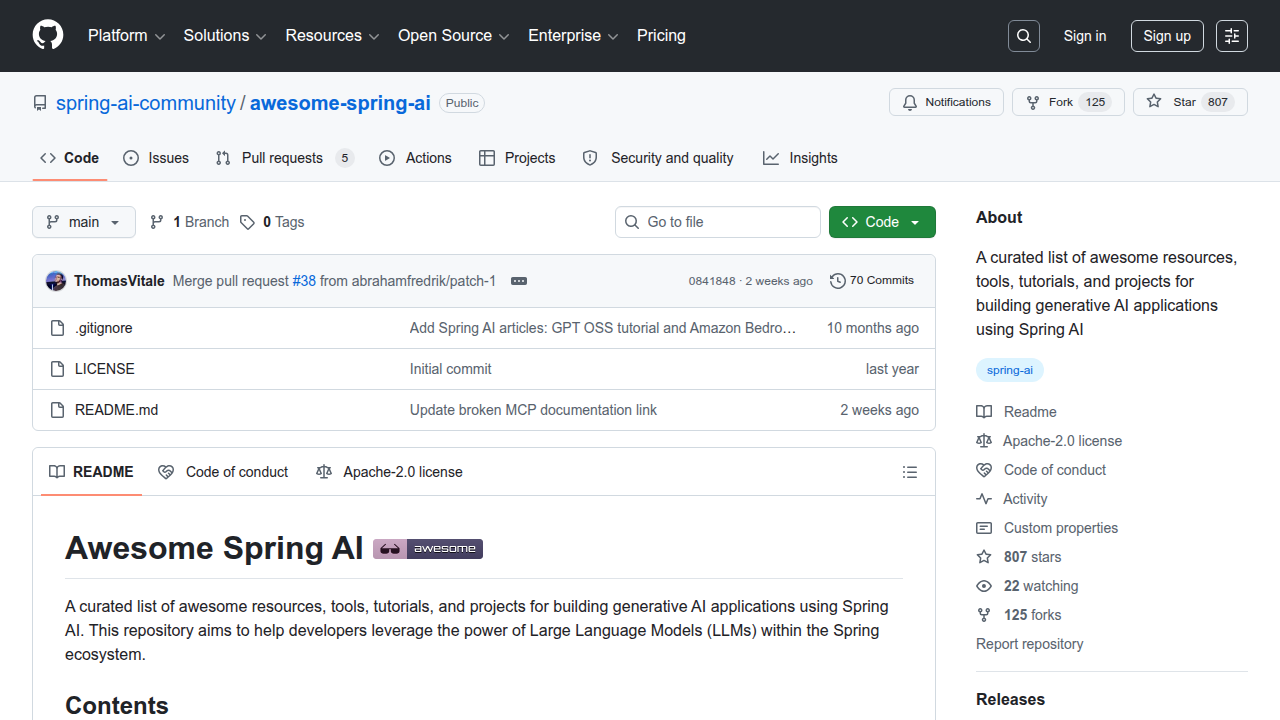Open the 70 Commits history link
This screenshot has height=720, width=1280.
click(x=872, y=281)
